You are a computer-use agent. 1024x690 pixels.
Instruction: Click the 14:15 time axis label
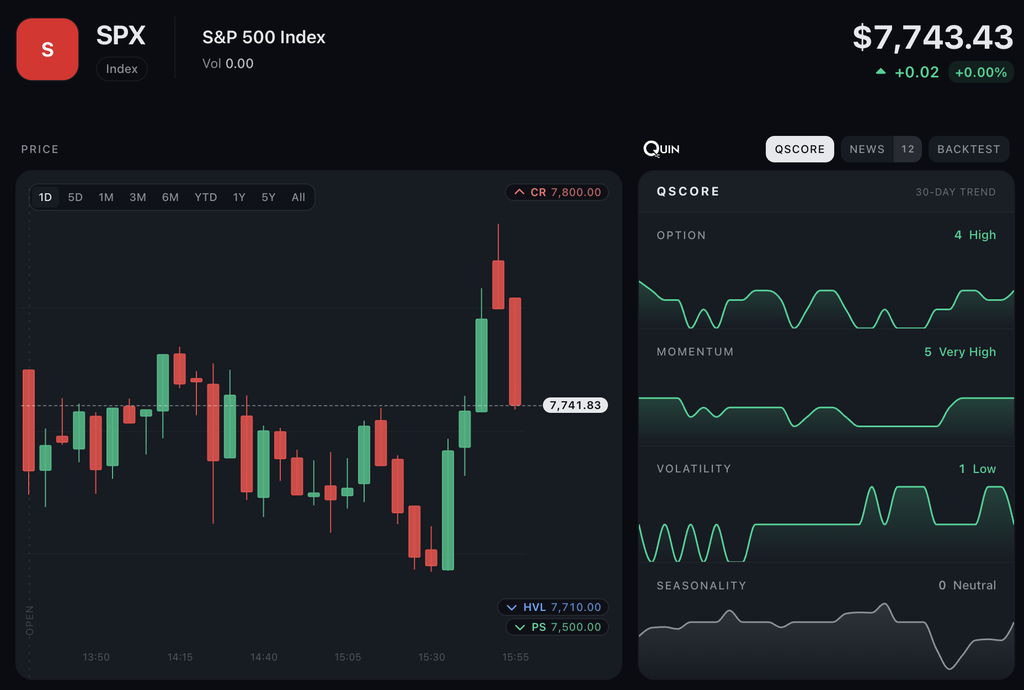click(180, 657)
